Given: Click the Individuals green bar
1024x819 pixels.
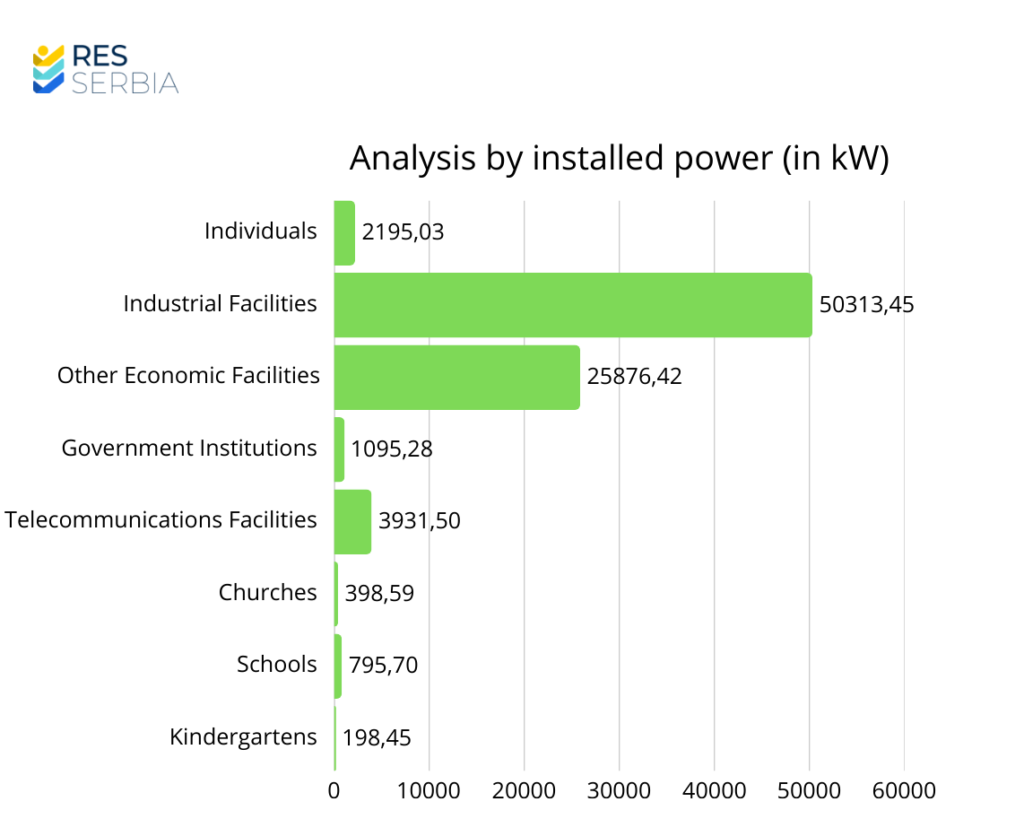Looking at the screenshot, I should point(344,232).
